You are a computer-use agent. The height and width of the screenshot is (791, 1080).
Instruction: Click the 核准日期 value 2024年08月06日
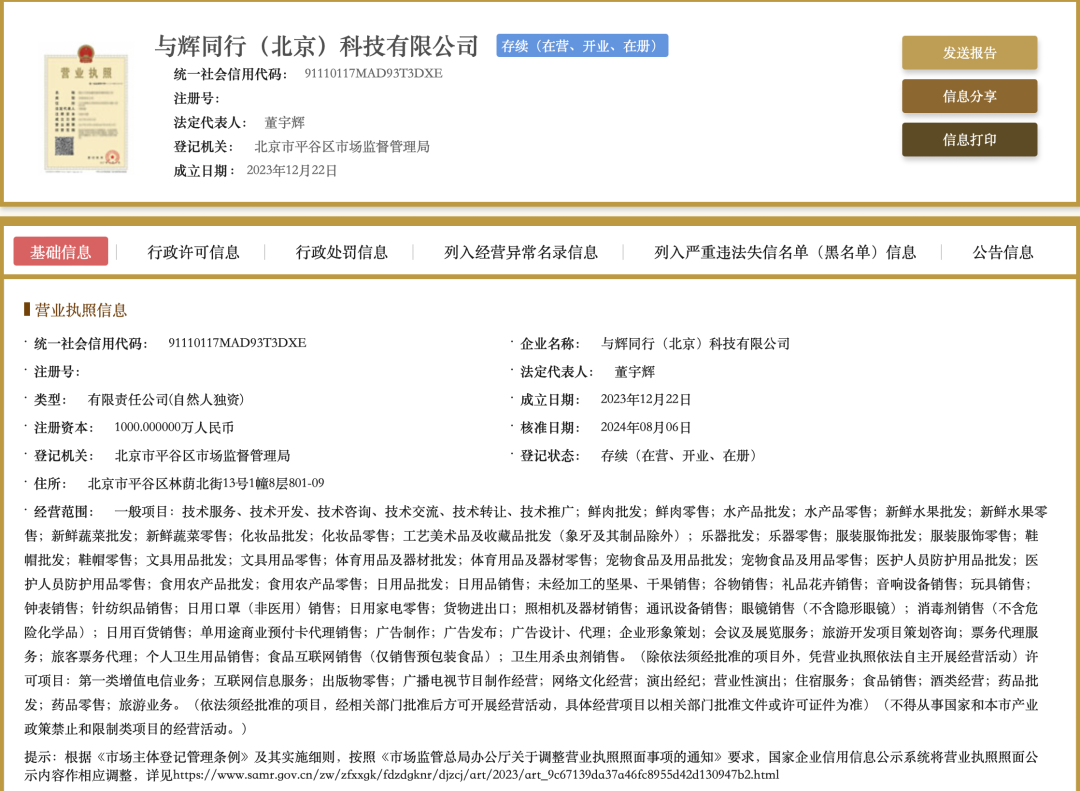point(646,427)
